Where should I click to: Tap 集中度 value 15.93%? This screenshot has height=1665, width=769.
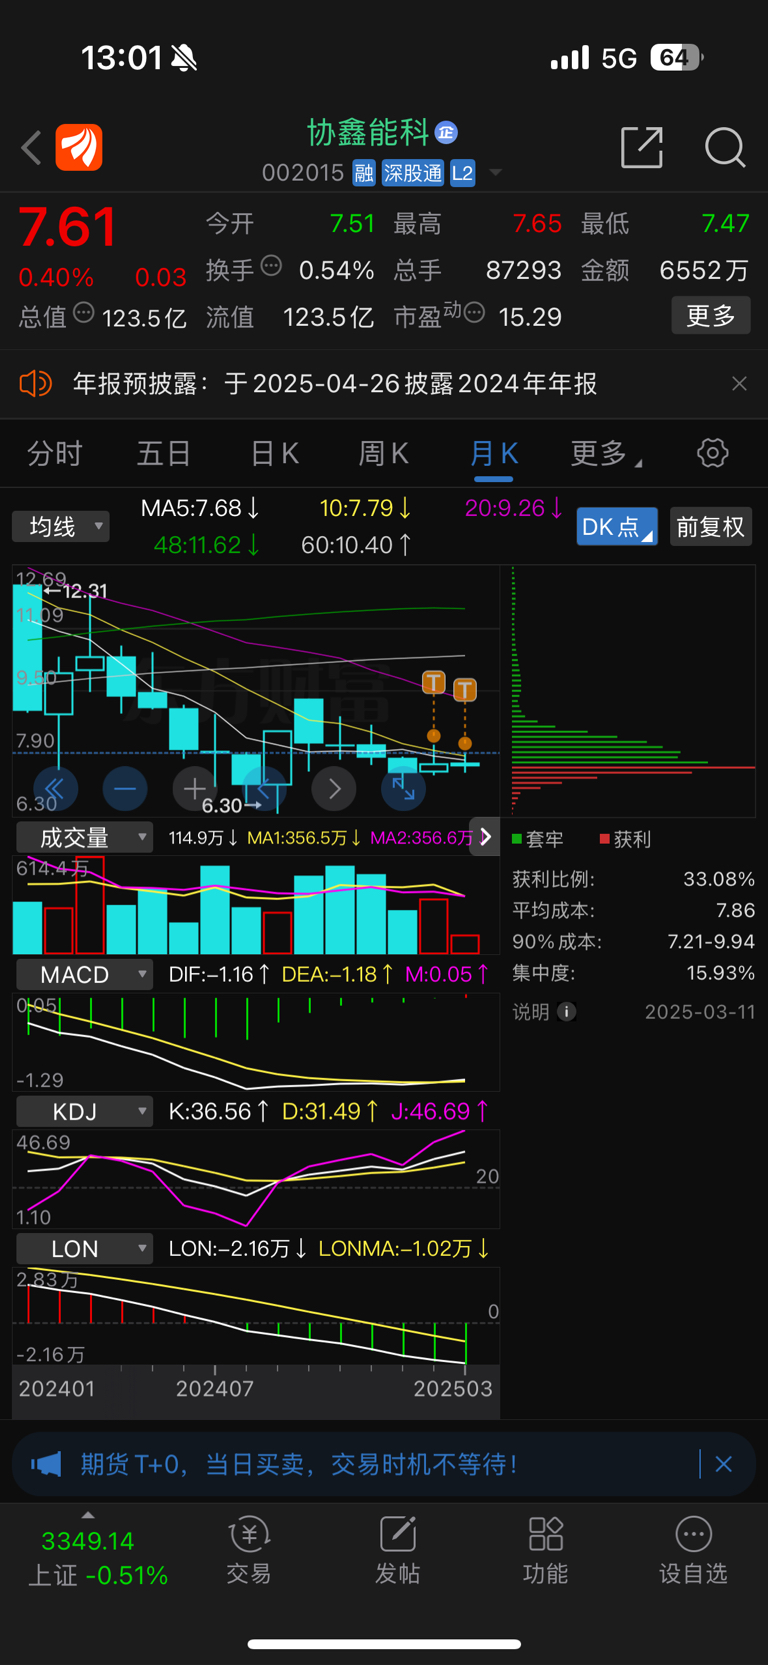click(720, 972)
